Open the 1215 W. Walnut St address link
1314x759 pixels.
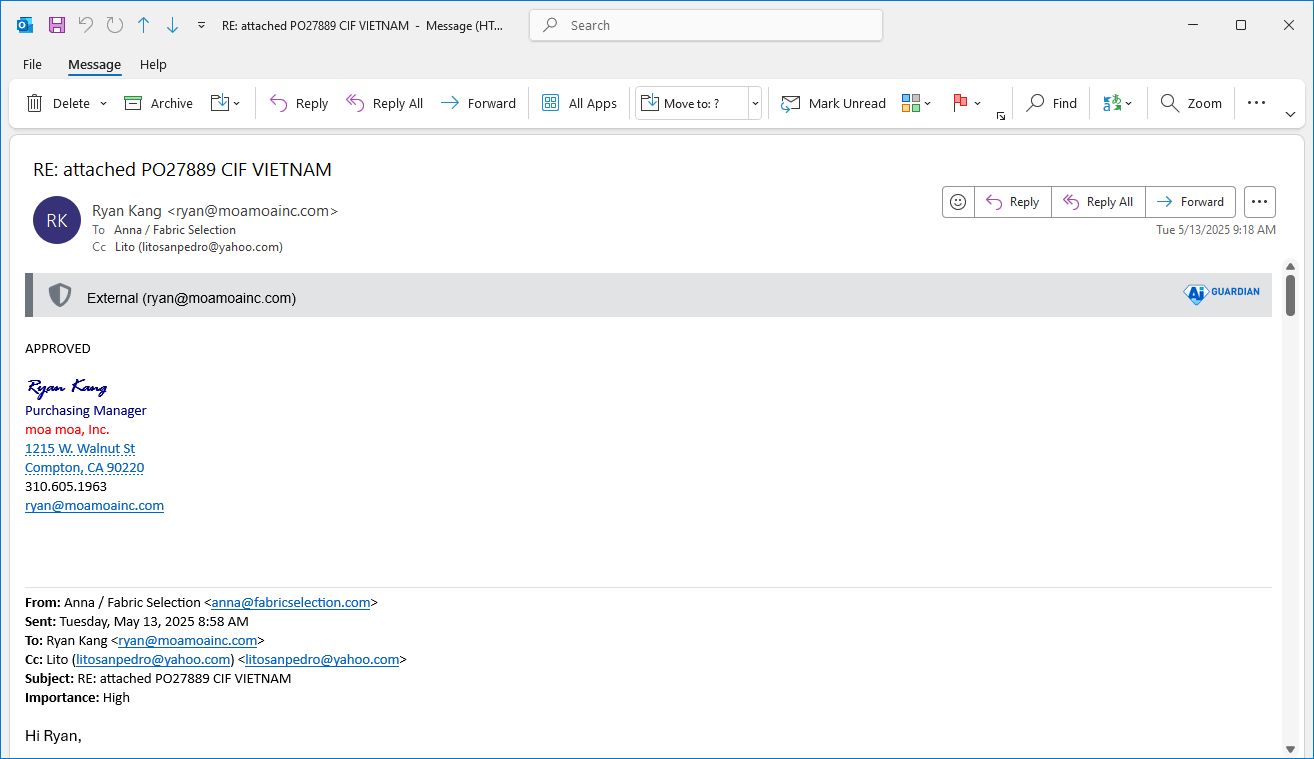tap(80, 449)
